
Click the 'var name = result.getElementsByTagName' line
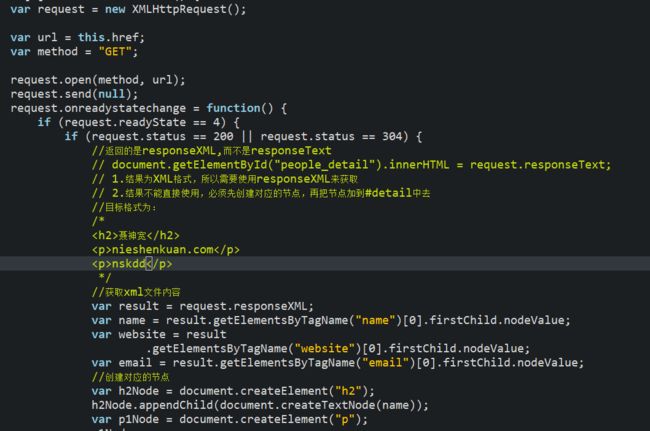pos(331,320)
